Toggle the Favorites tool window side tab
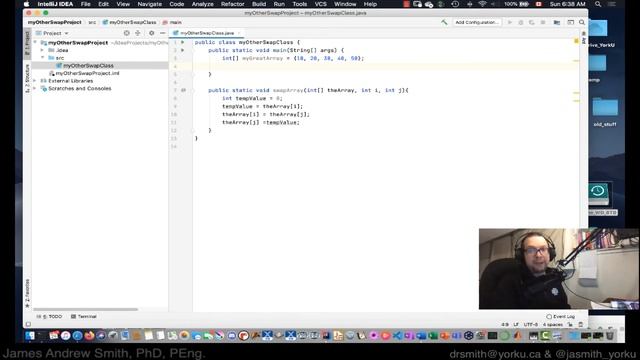 pyautogui.click(x=27, y=293)
